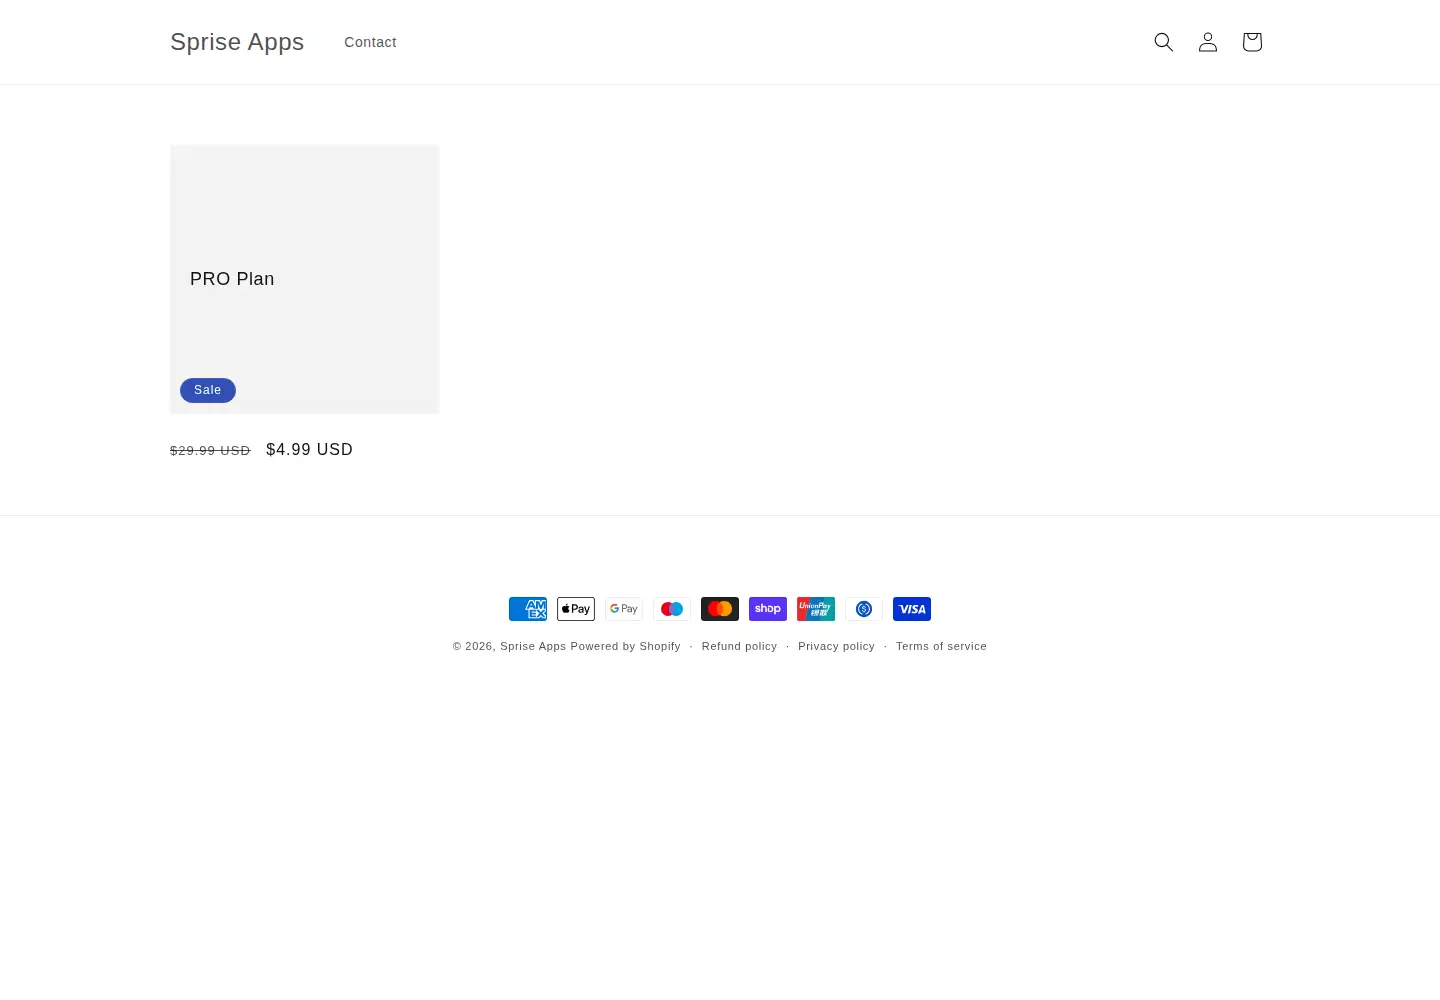Go to the Contact menu item
This screenshot has height=1000, width=1440.
pos(370,42)
